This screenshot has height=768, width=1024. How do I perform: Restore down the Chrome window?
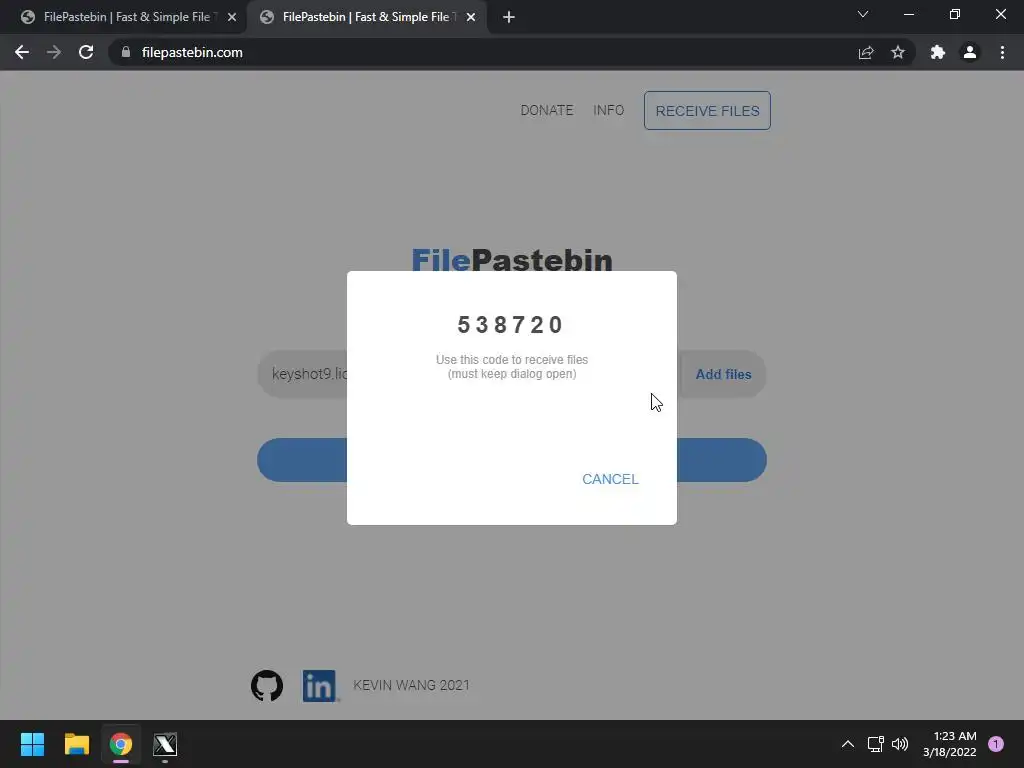[955, 14]
